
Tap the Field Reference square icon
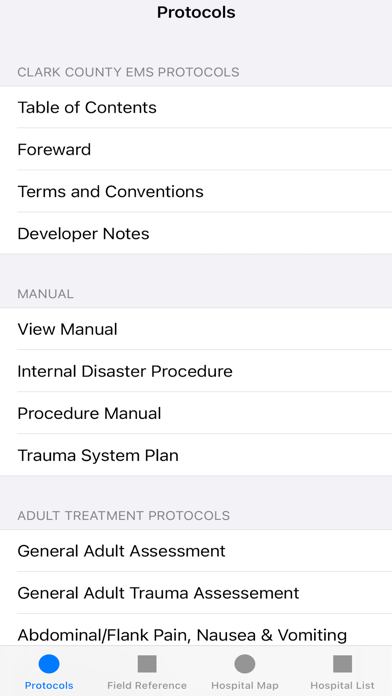(147, 664)
